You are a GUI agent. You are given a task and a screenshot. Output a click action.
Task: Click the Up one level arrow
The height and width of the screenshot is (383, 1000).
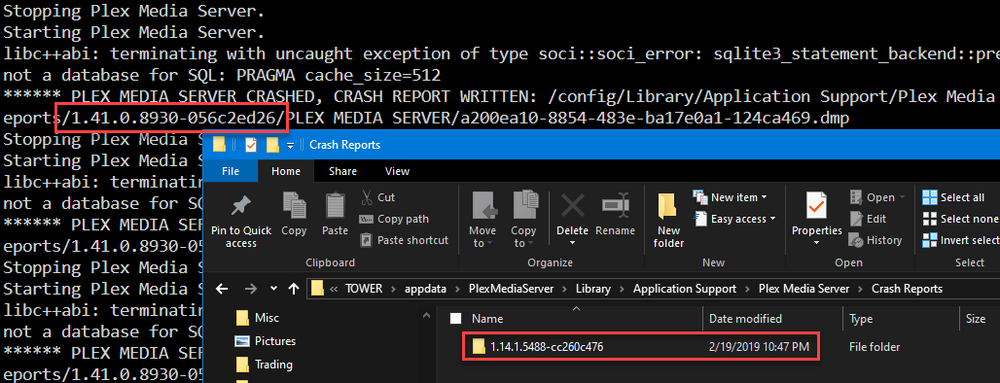click(x=293, y=289)
